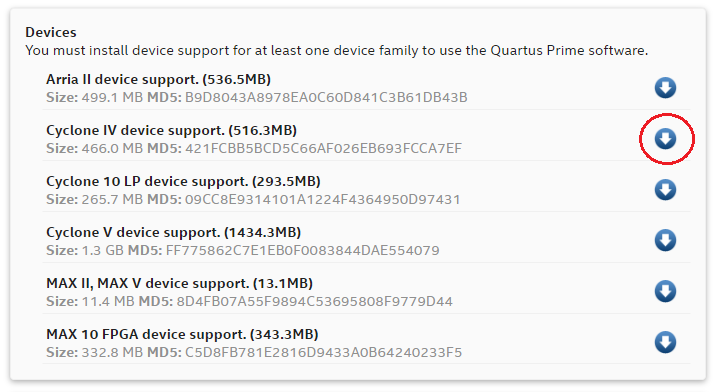Screen dimensions: 719x392
Task: Click the MAX II 11.4 MB MD5 line
Action: click(x=249, y=301)
